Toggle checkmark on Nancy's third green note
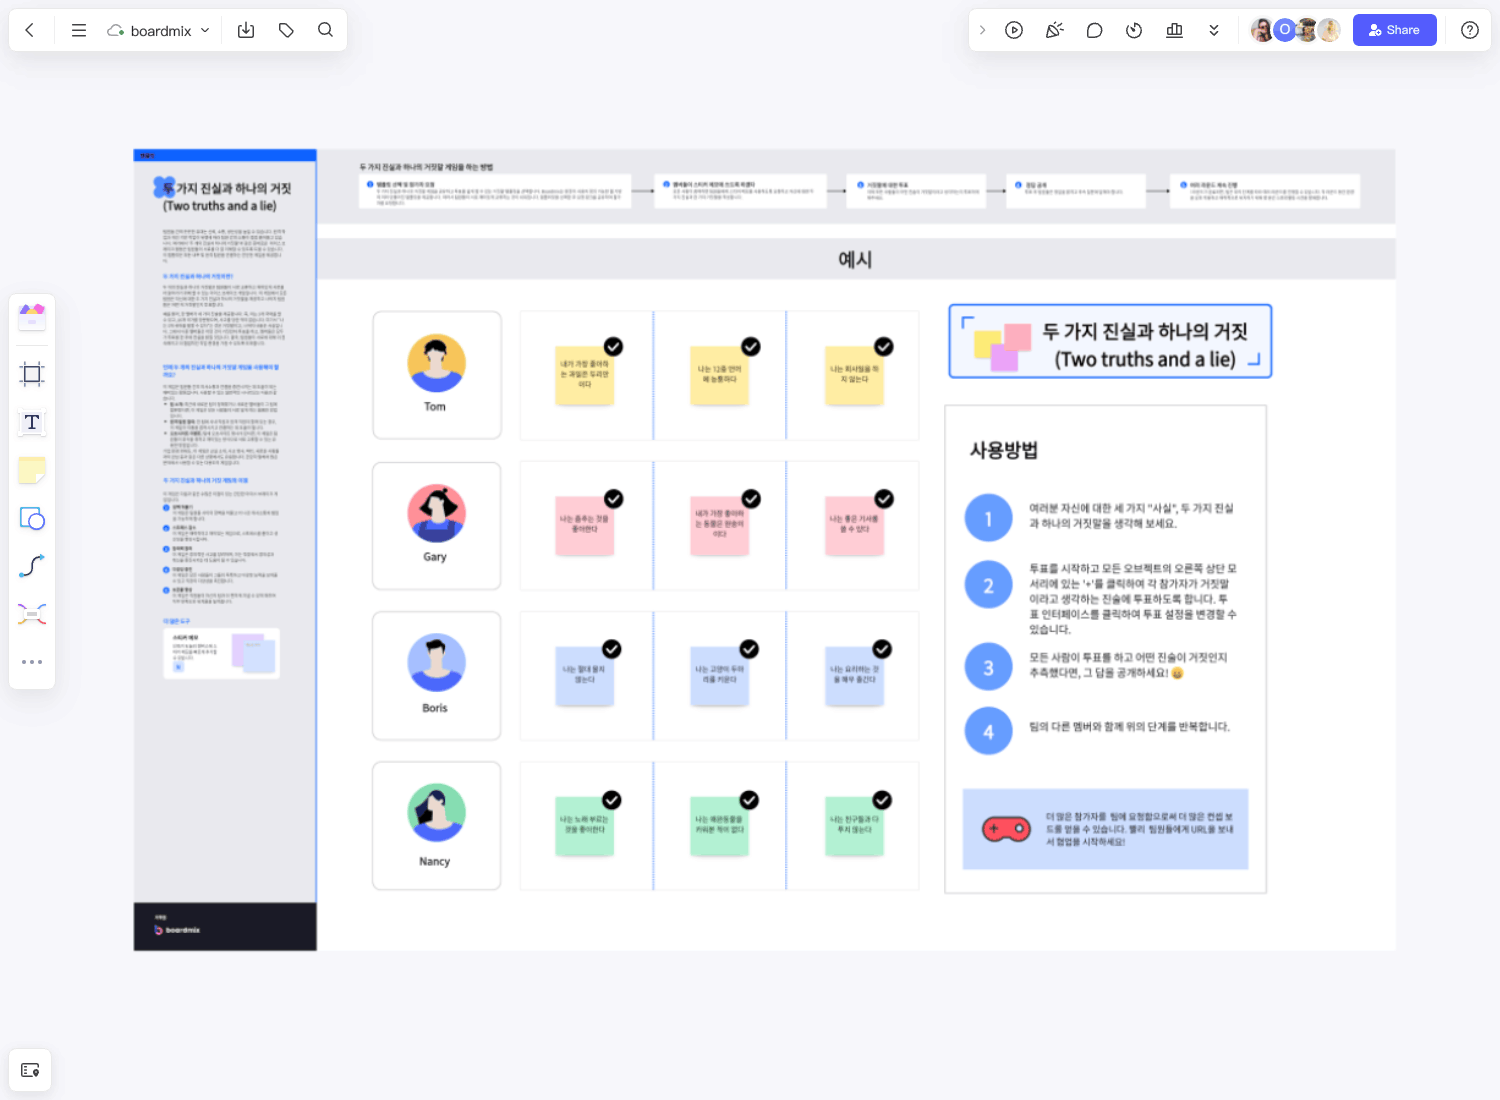 881,800
